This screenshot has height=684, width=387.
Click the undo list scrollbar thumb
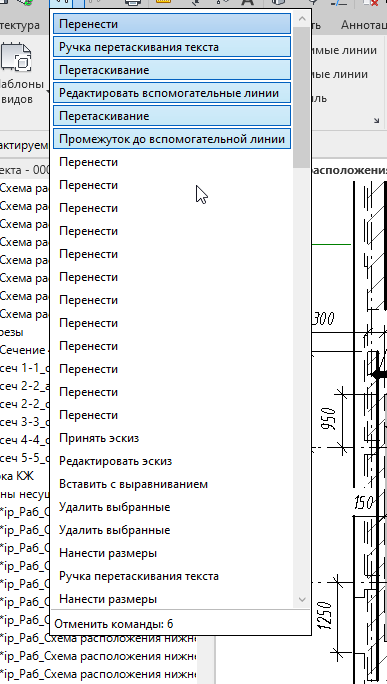click(302, 97)
